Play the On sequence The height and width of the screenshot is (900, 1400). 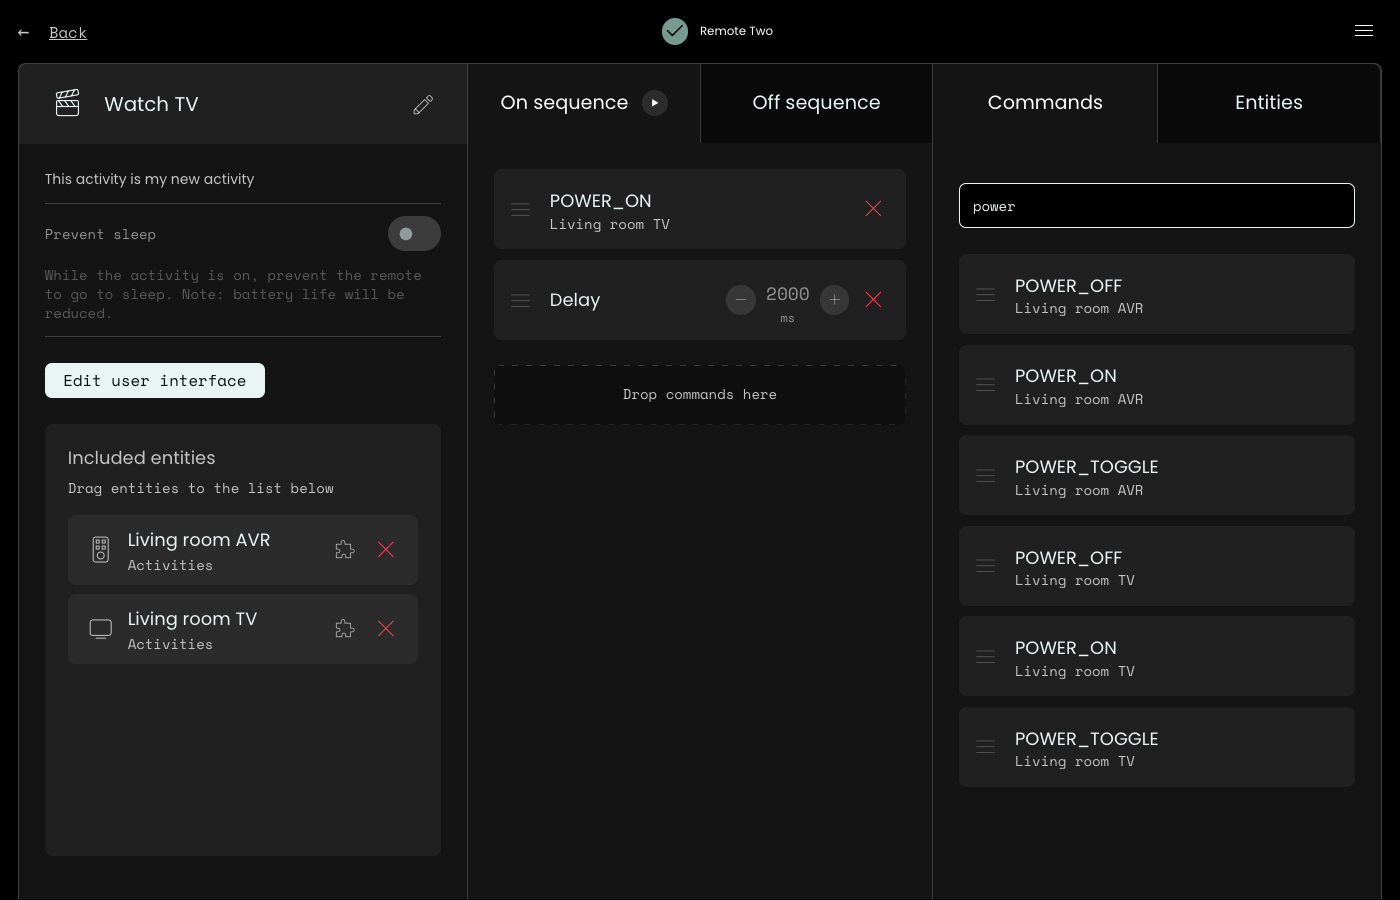[x=654, y=103]
